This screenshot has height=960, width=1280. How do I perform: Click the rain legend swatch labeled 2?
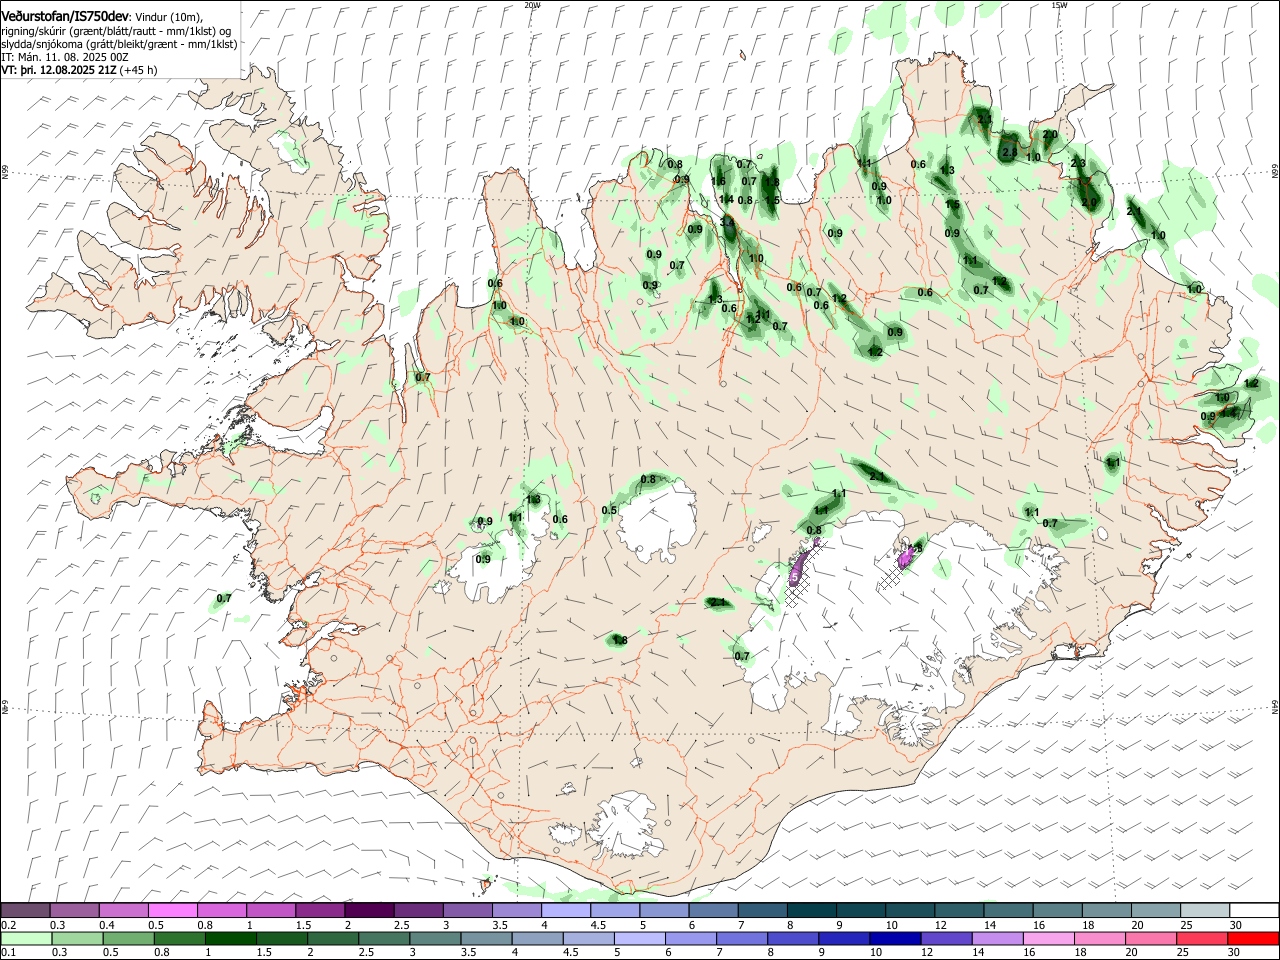coord(333,939)
